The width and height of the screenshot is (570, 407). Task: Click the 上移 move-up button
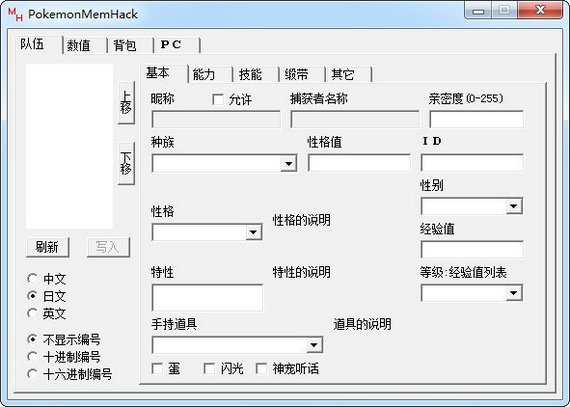pyautogui.click(x=126, y=103)
